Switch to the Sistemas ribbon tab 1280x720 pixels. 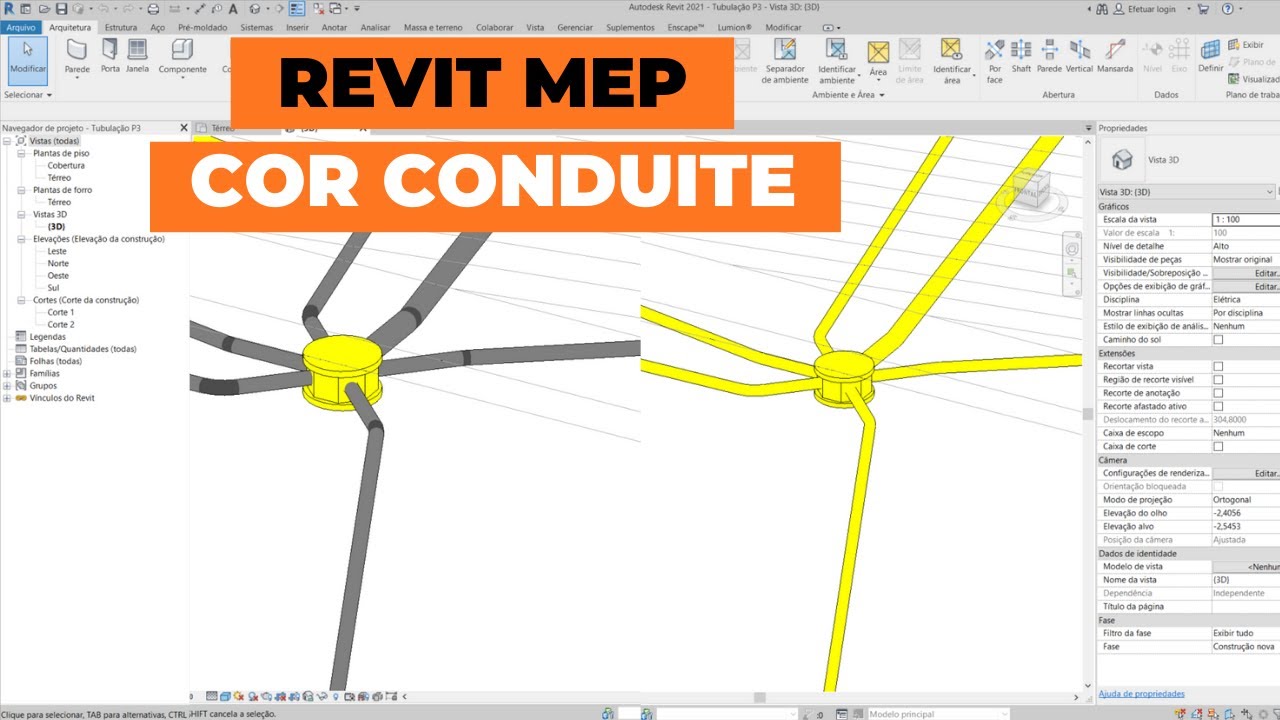(257, 27)
